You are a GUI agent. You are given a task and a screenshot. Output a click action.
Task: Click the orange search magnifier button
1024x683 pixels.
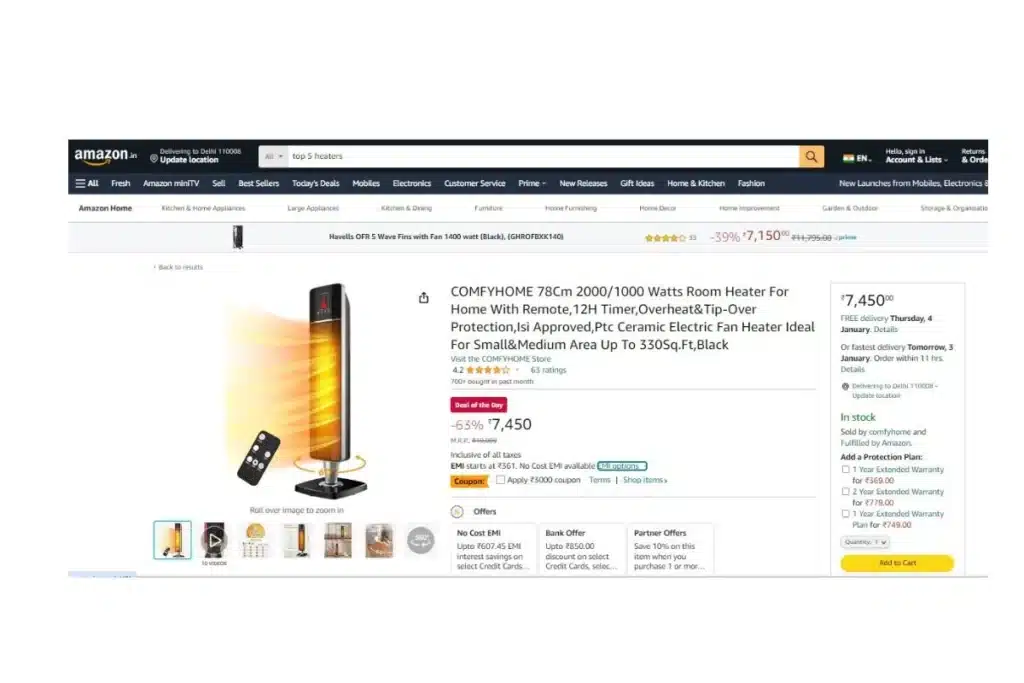[x=811, y=157]
